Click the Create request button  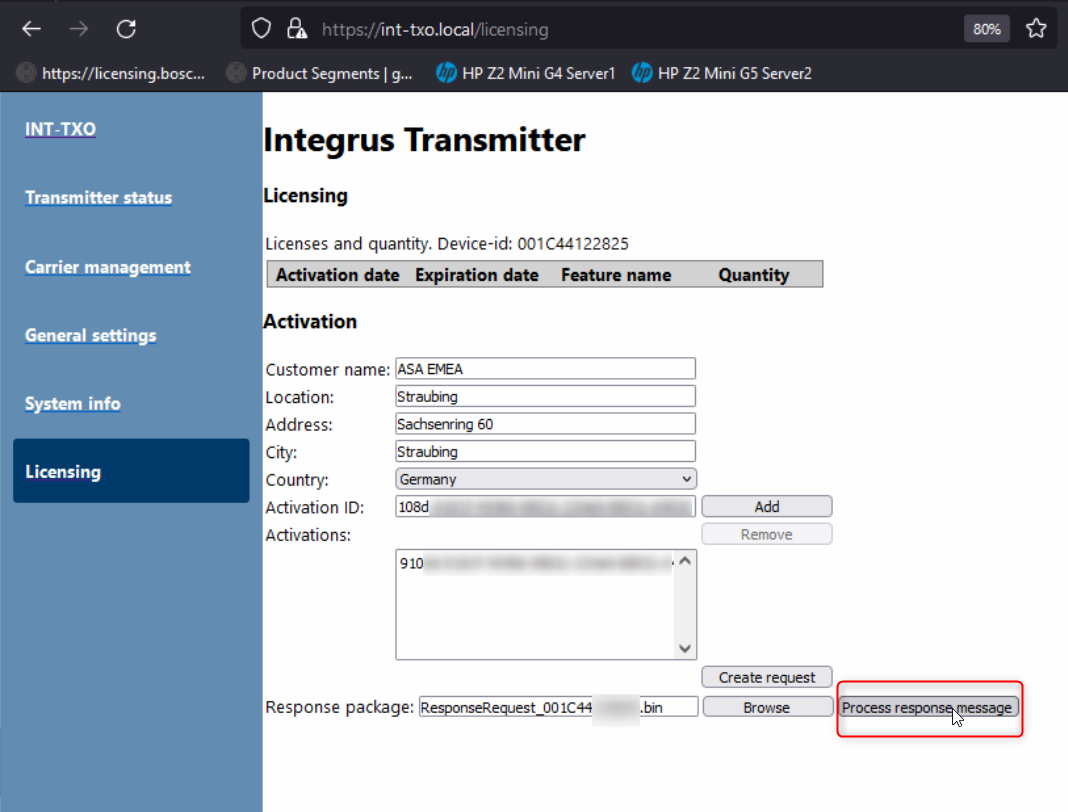pyautogui.click(x=767, y=677)
